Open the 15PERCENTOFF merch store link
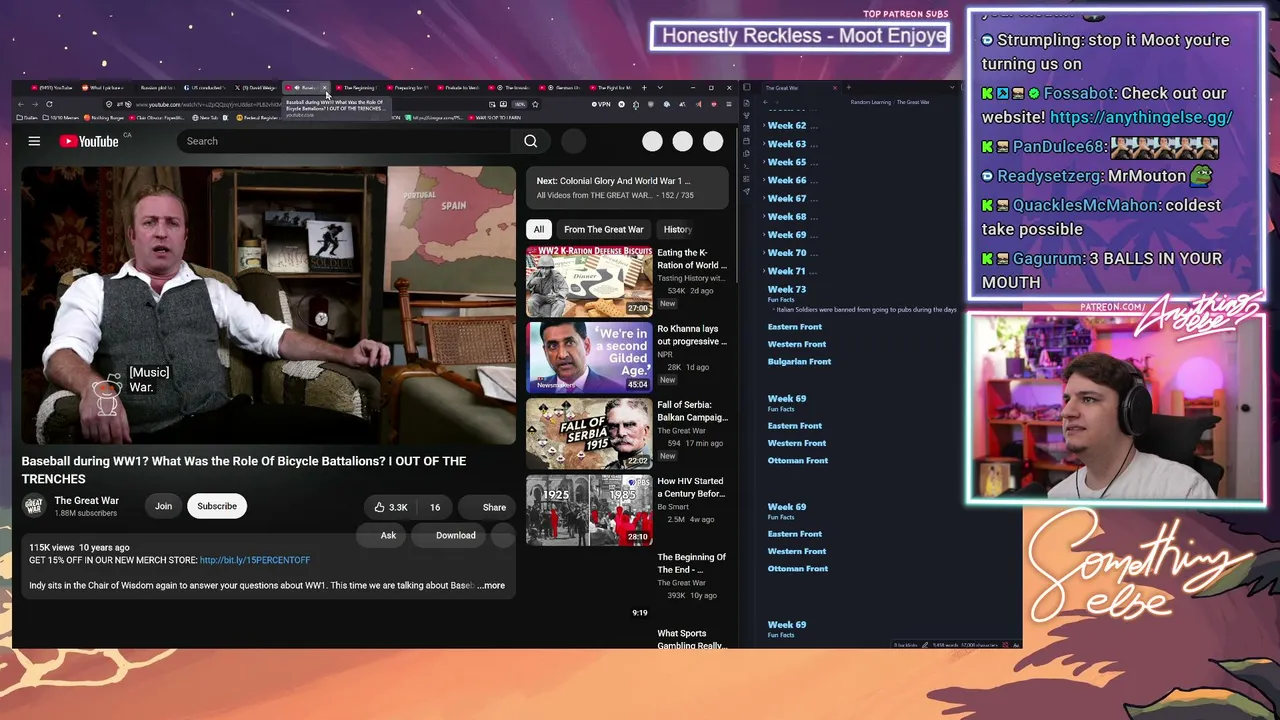 click(x=255, y=560)
